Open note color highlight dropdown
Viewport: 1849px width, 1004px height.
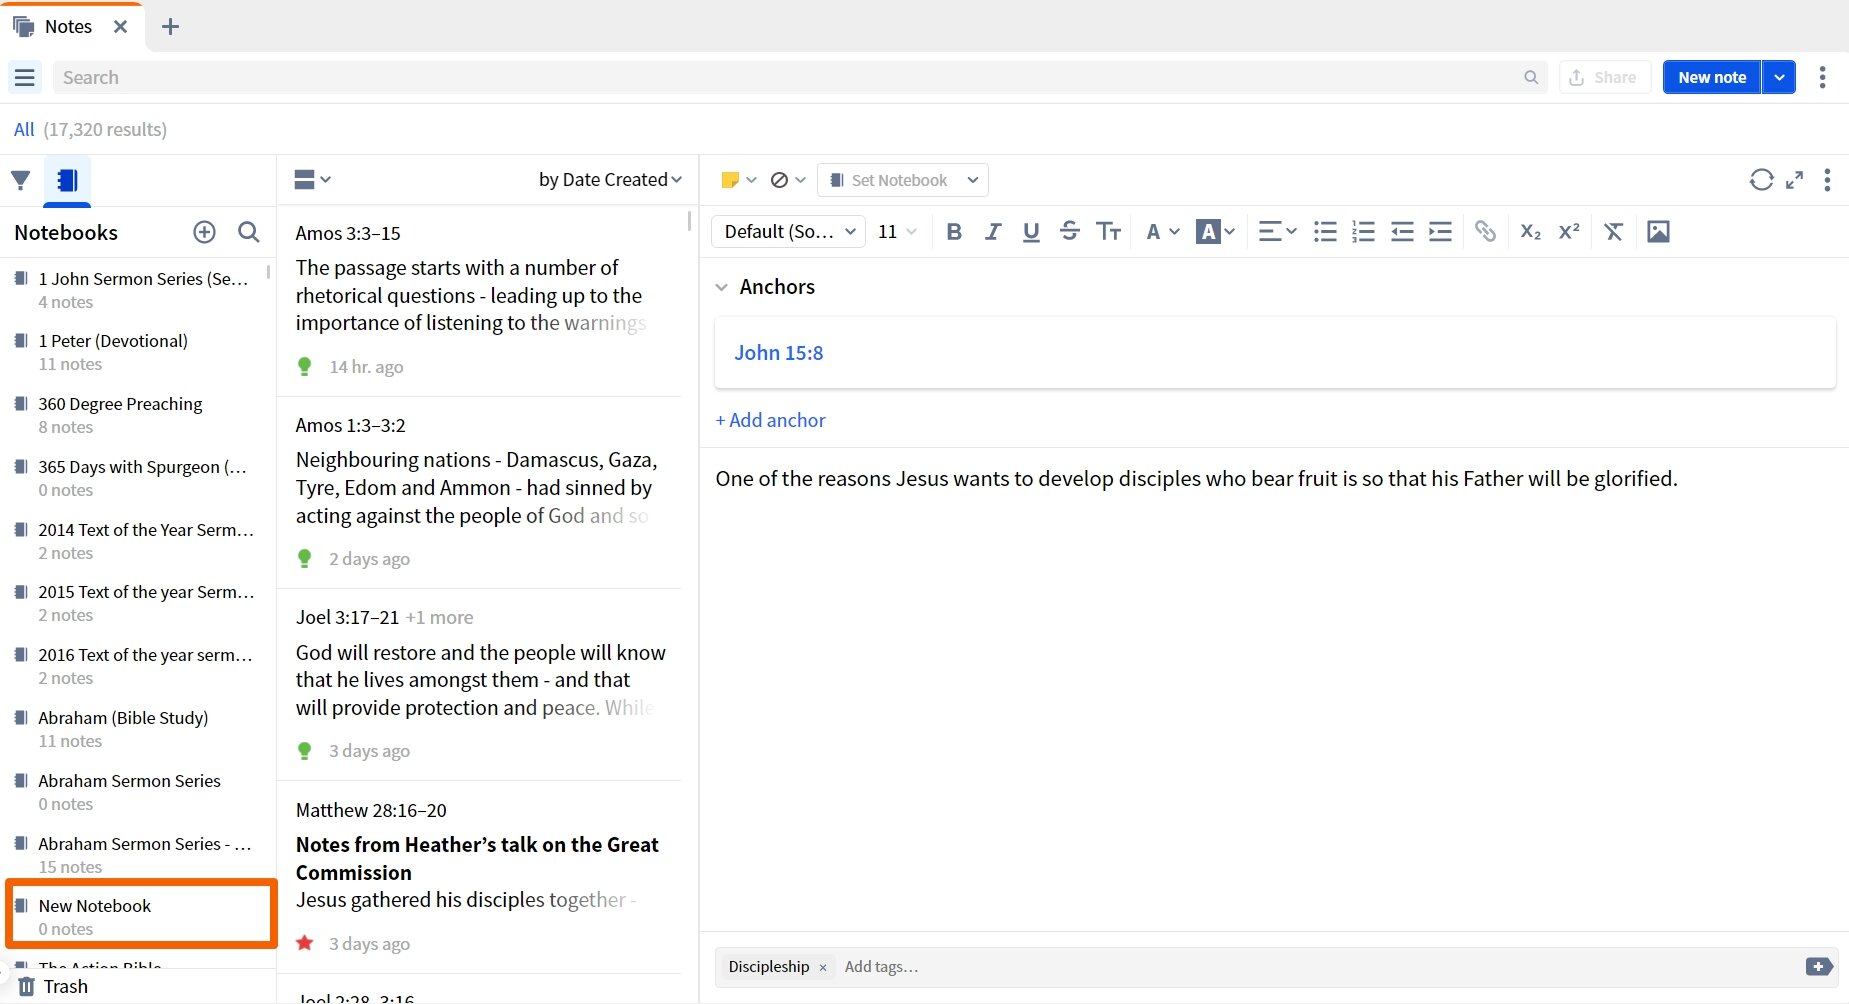(x=739, y=180)
